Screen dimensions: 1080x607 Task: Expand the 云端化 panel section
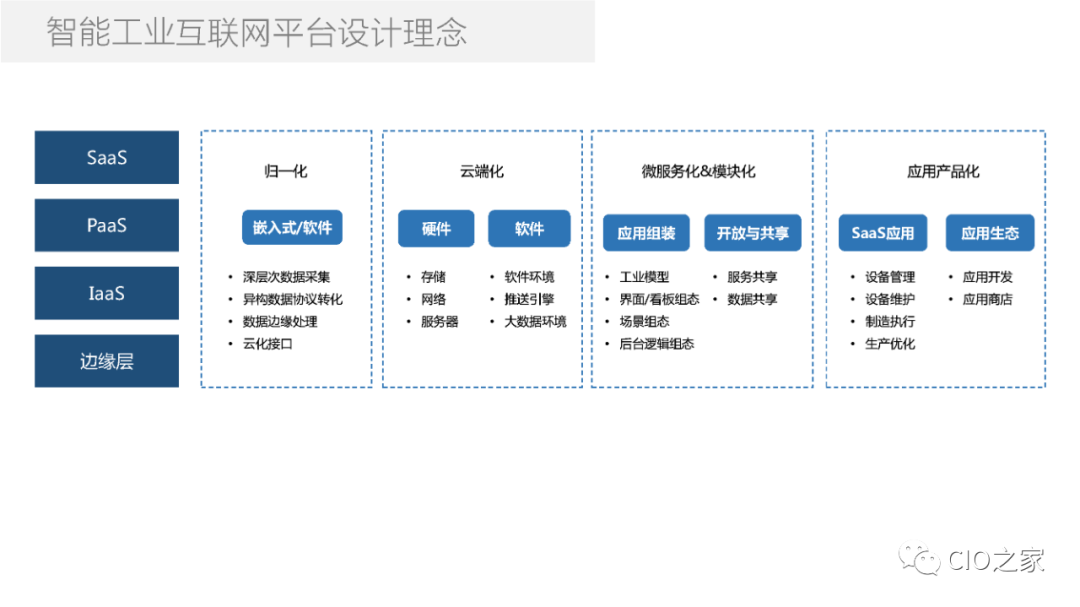481,171
